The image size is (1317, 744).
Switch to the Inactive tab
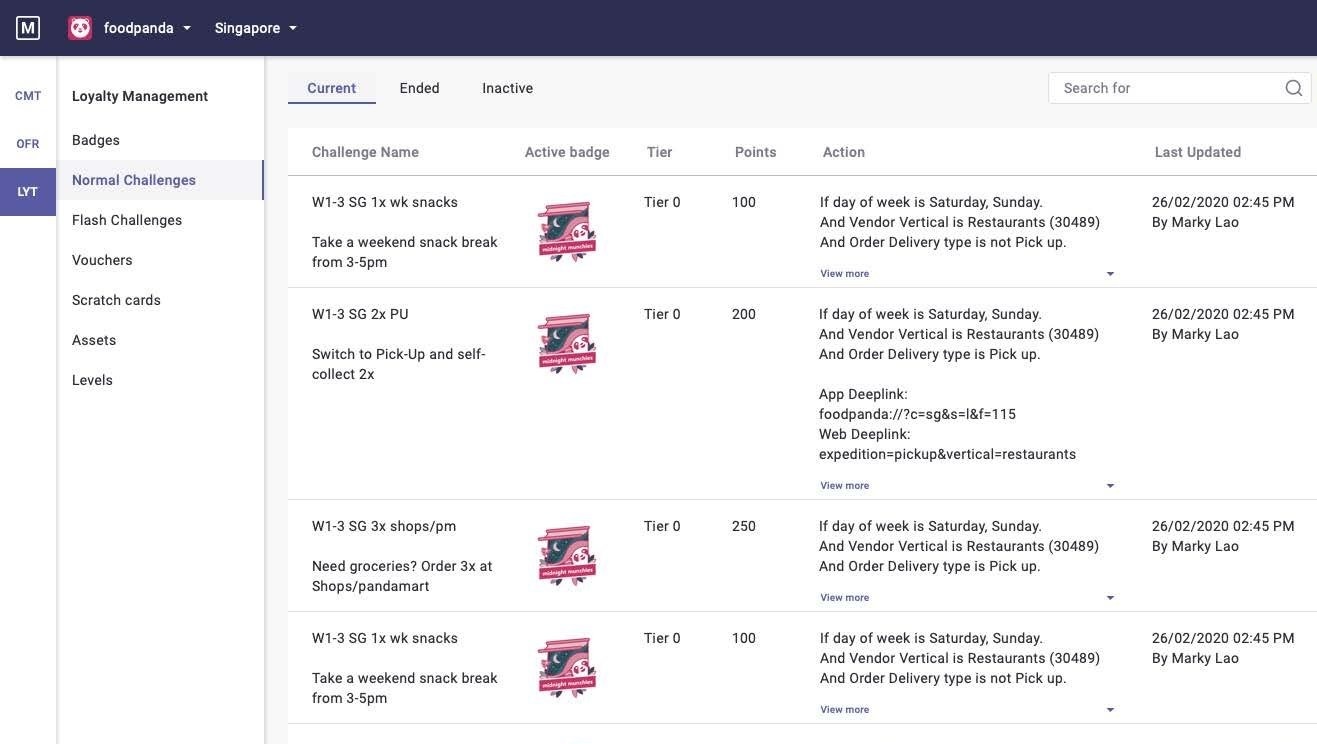(507, 88)
